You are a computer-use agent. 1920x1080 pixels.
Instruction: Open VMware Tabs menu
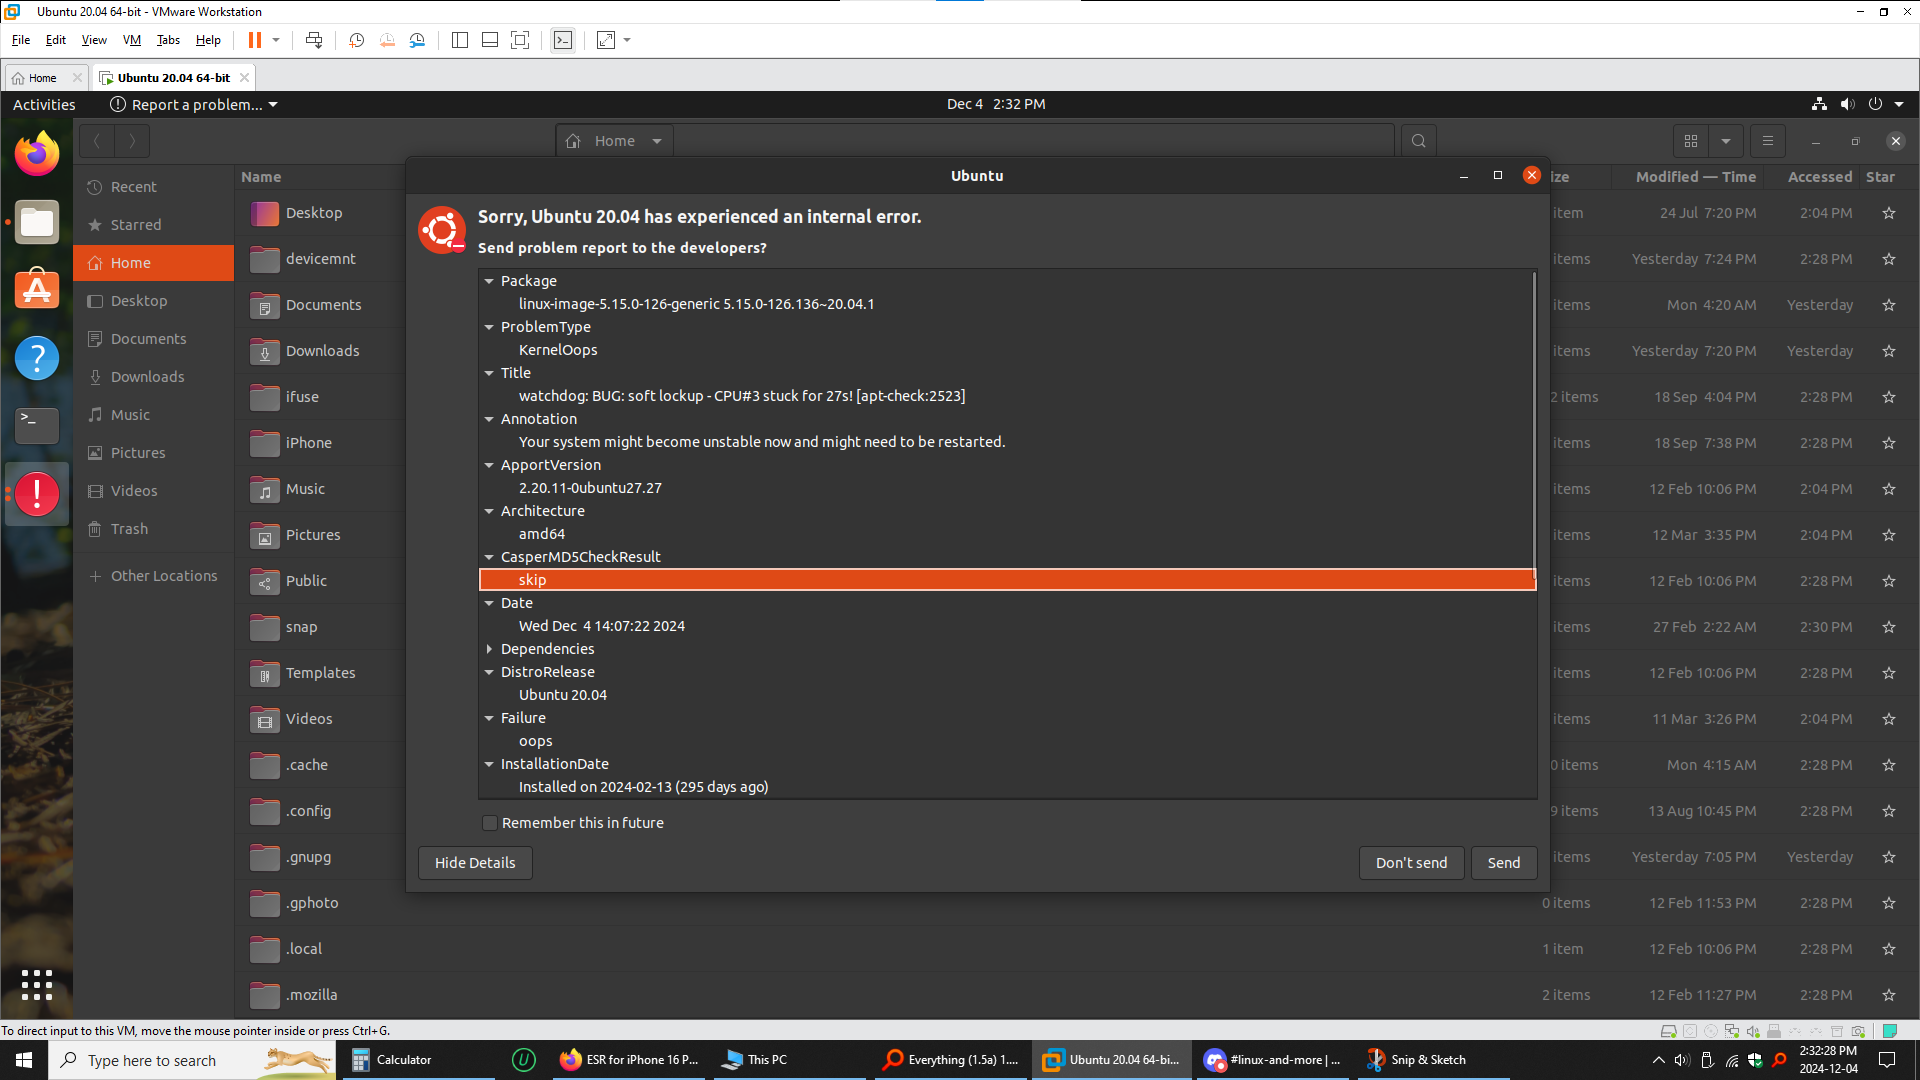(168, 40)
